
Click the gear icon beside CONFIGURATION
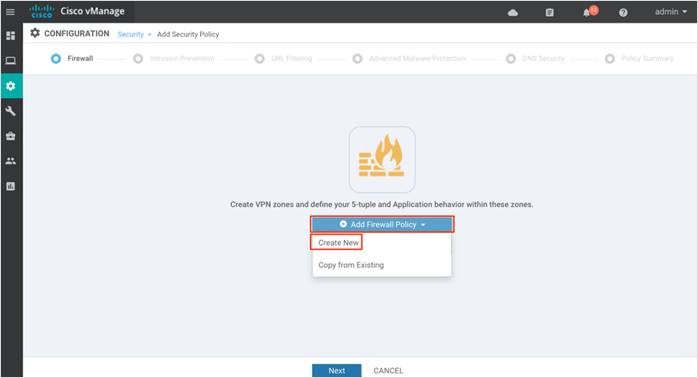(35, 33)
